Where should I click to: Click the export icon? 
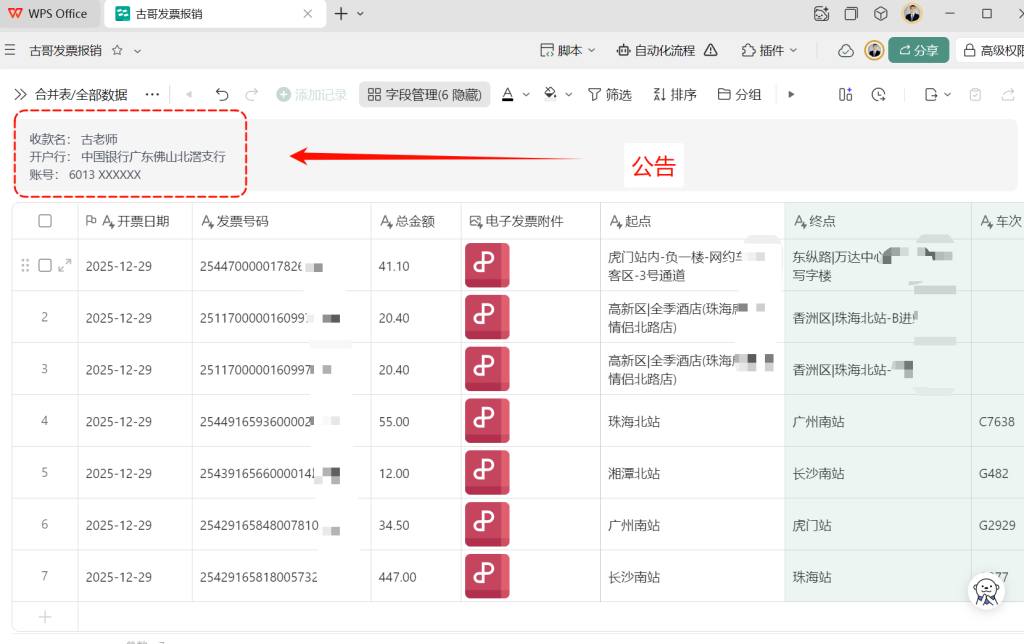pos(931,95)
